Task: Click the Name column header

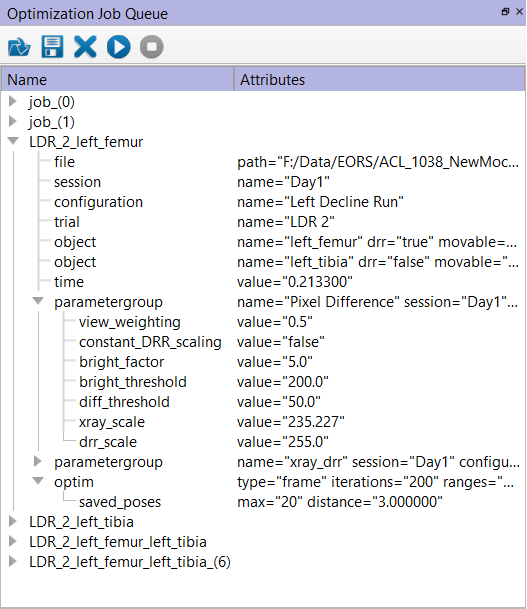Action: tap(118, 80)
